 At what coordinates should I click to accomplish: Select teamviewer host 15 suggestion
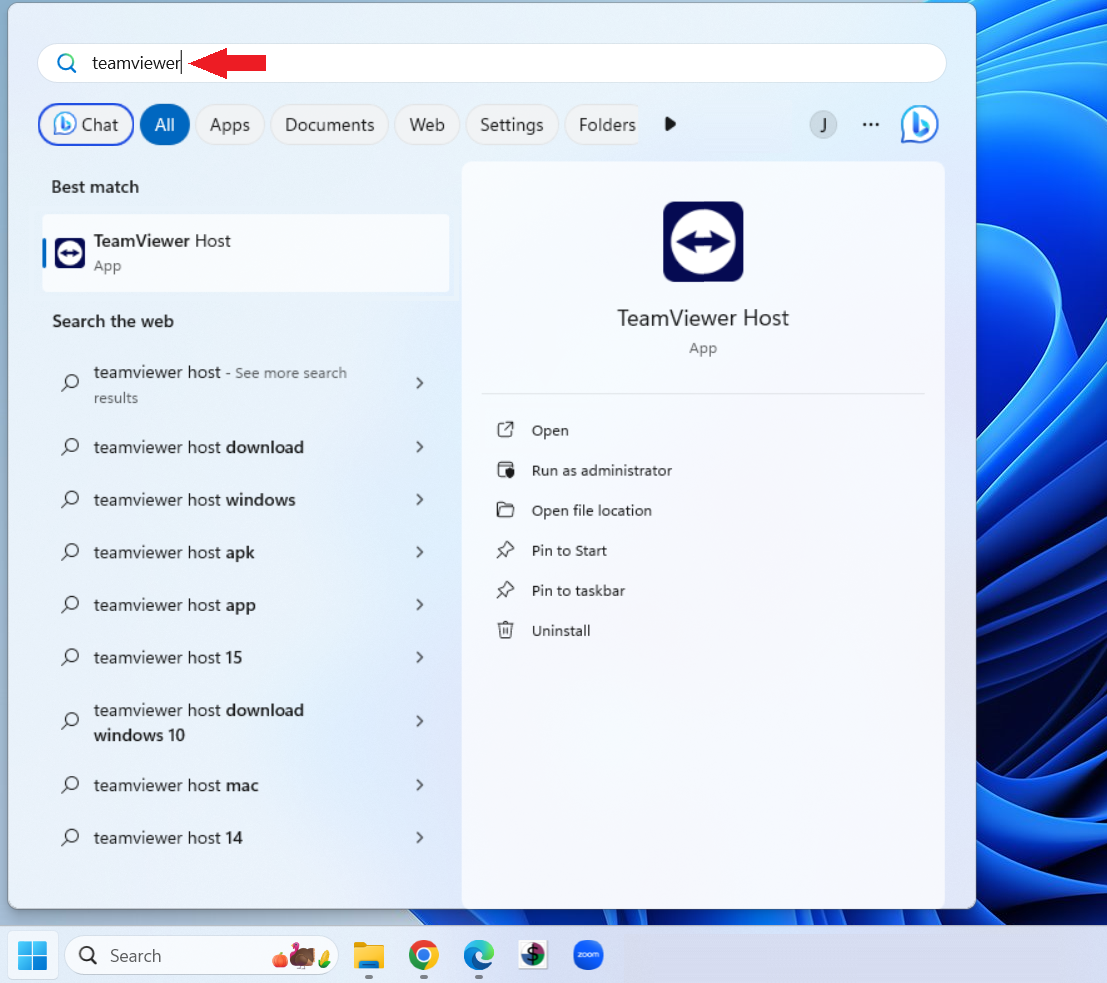coord(246,657)
